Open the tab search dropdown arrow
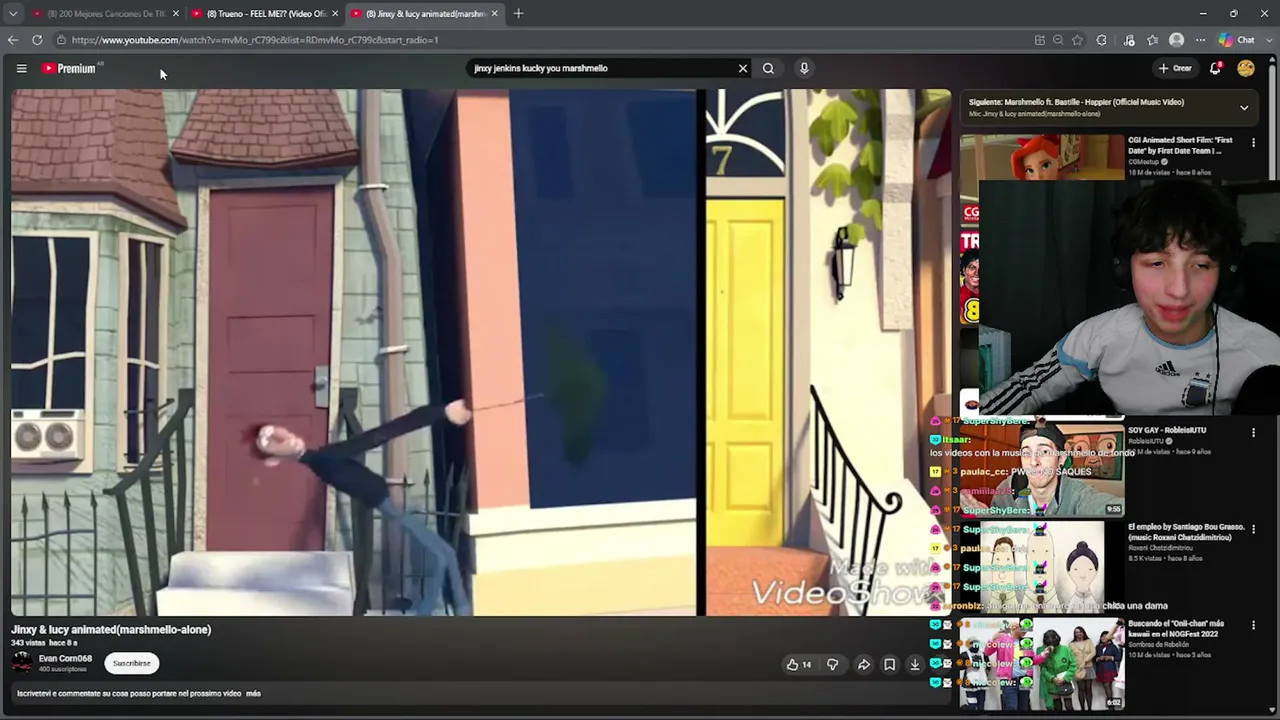This screenshot has height=720, width=1280. [x=13, y=14]
